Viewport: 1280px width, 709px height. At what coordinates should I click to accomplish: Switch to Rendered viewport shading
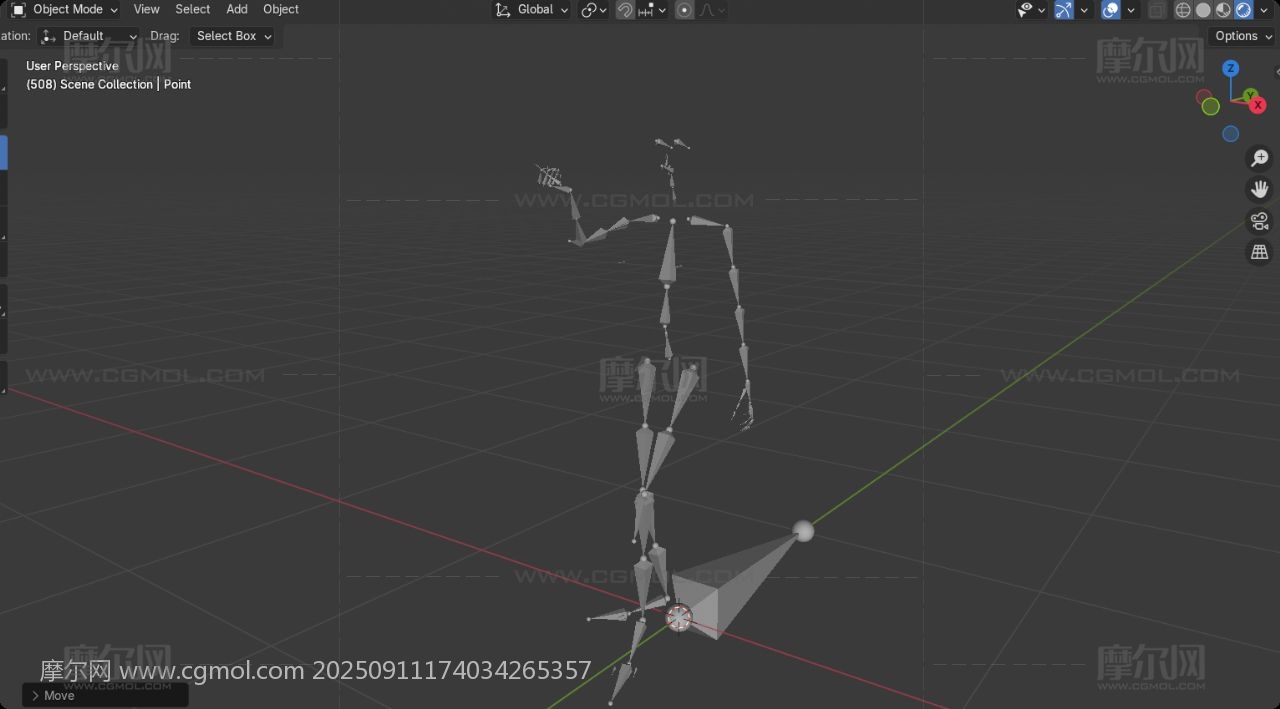coord(1243,10)
